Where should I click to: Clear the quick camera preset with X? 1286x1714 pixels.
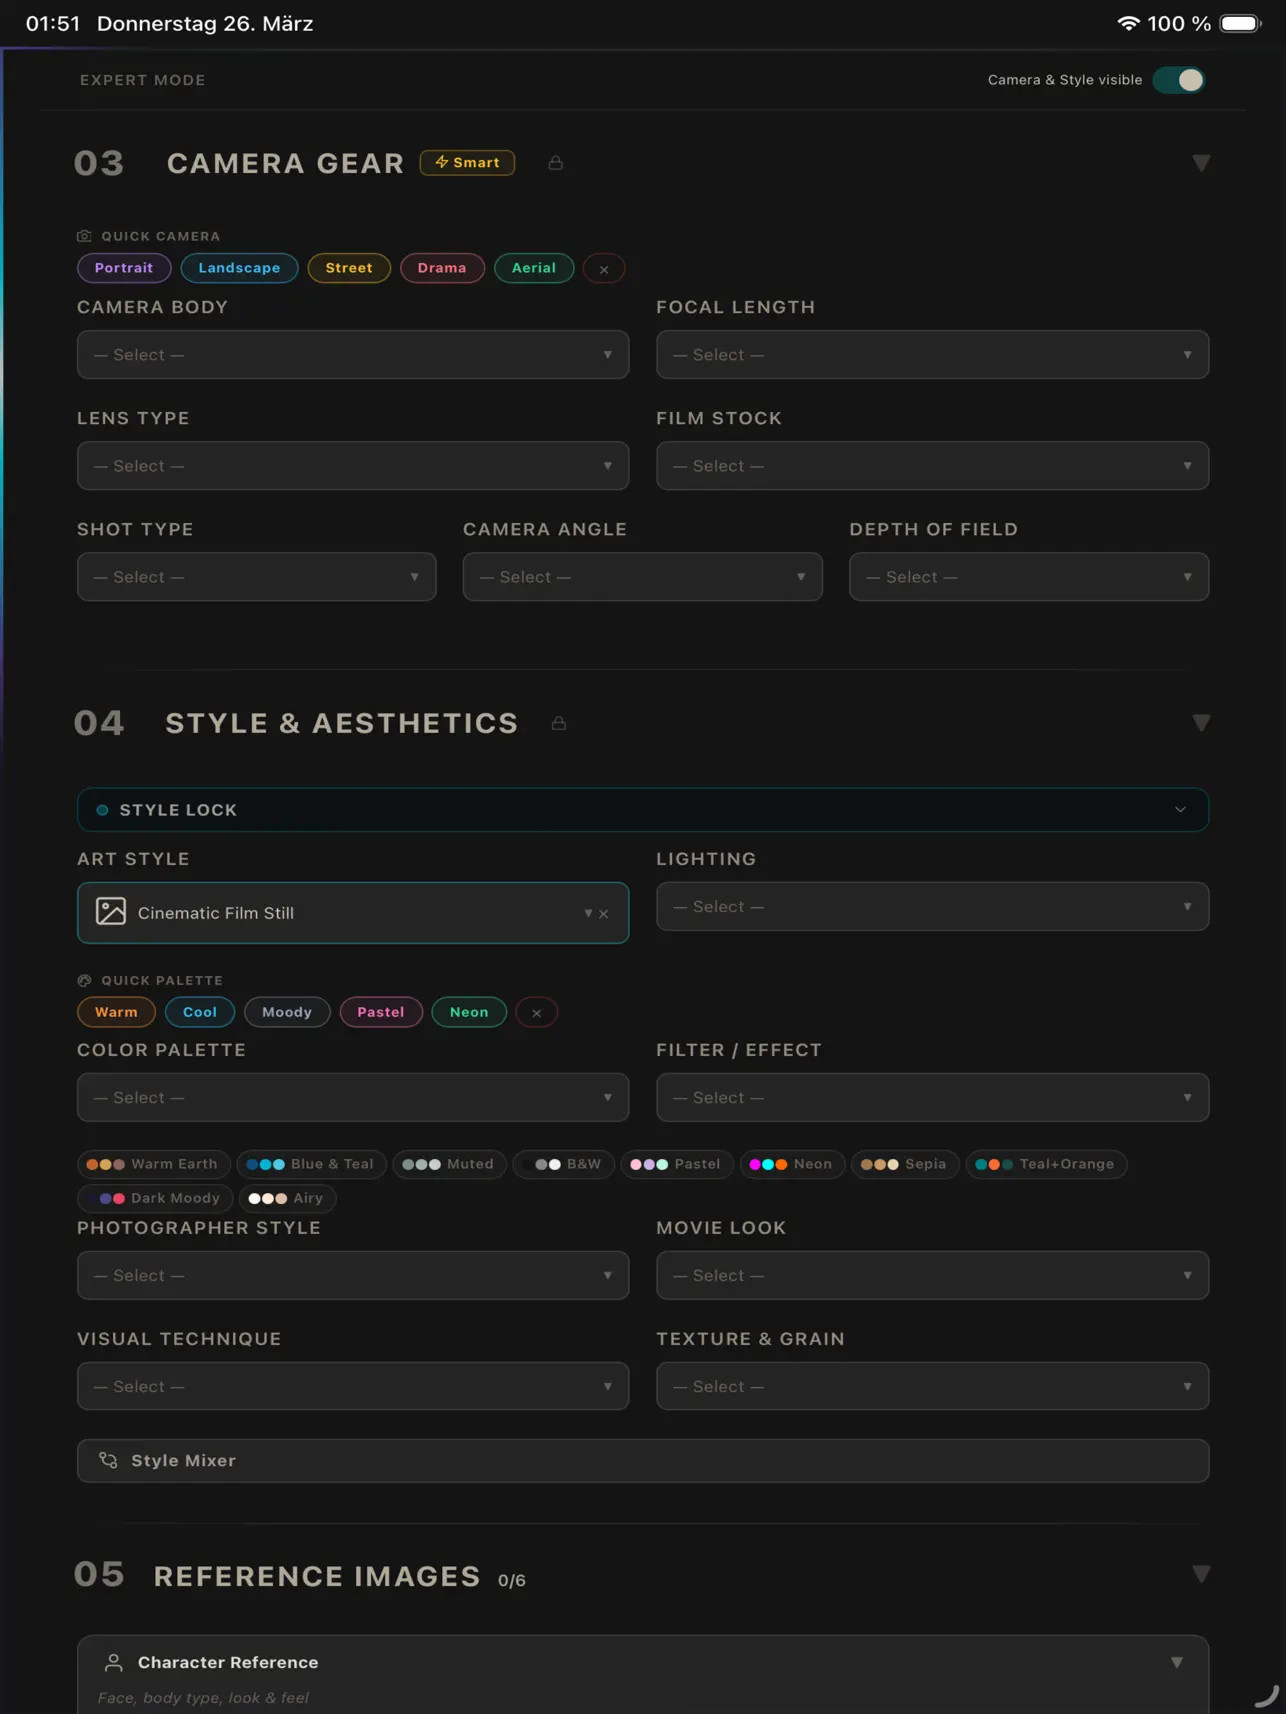click(x=604, y=269)
